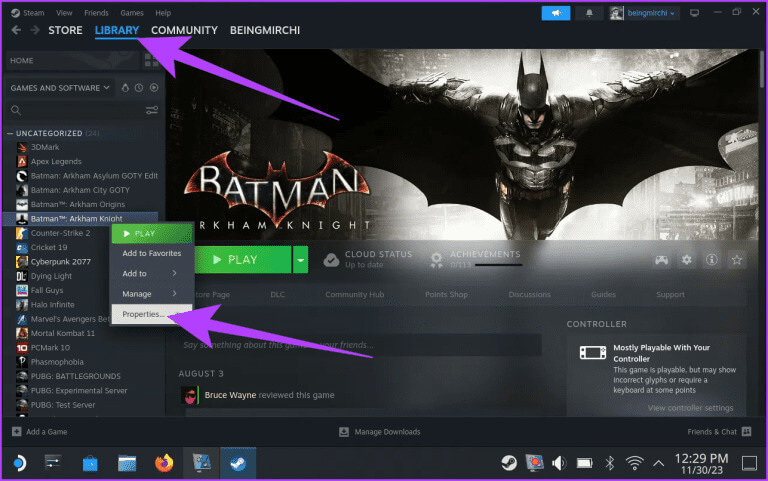
Task: Select Apex Legends in the game list
Action: [56, 161]
